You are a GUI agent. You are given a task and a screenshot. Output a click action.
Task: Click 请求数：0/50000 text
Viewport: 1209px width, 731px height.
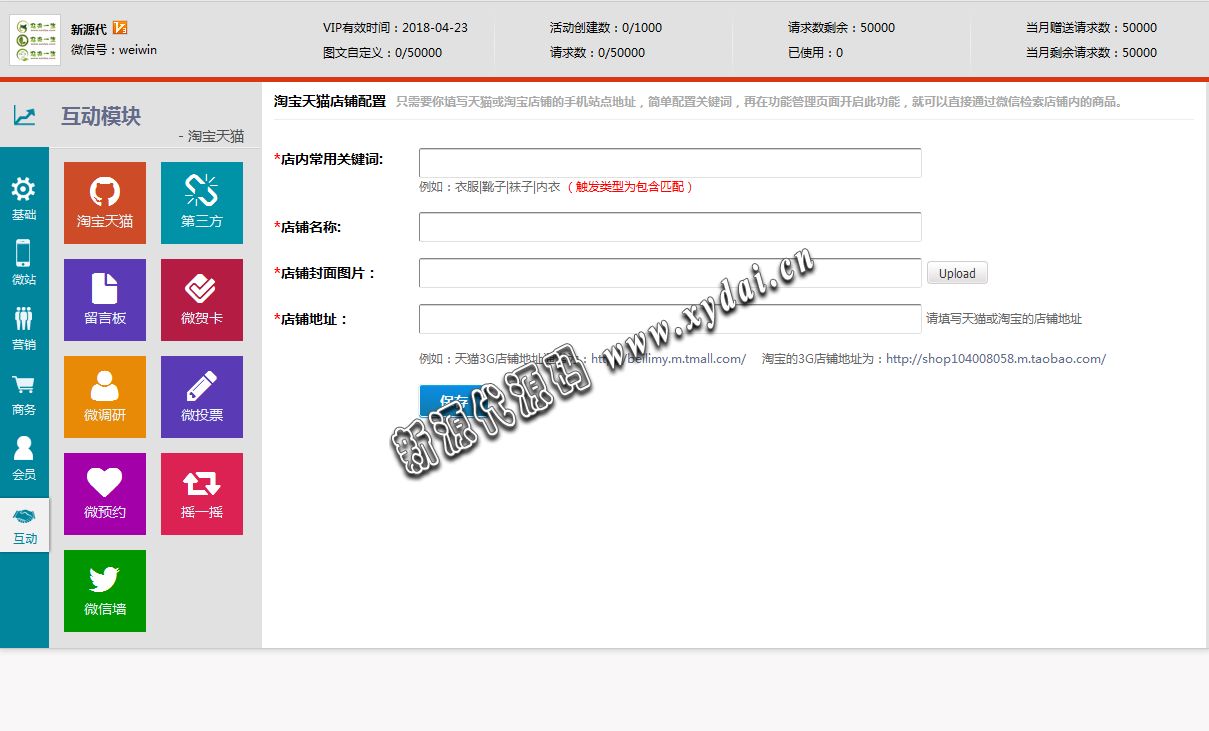(597, 53)
